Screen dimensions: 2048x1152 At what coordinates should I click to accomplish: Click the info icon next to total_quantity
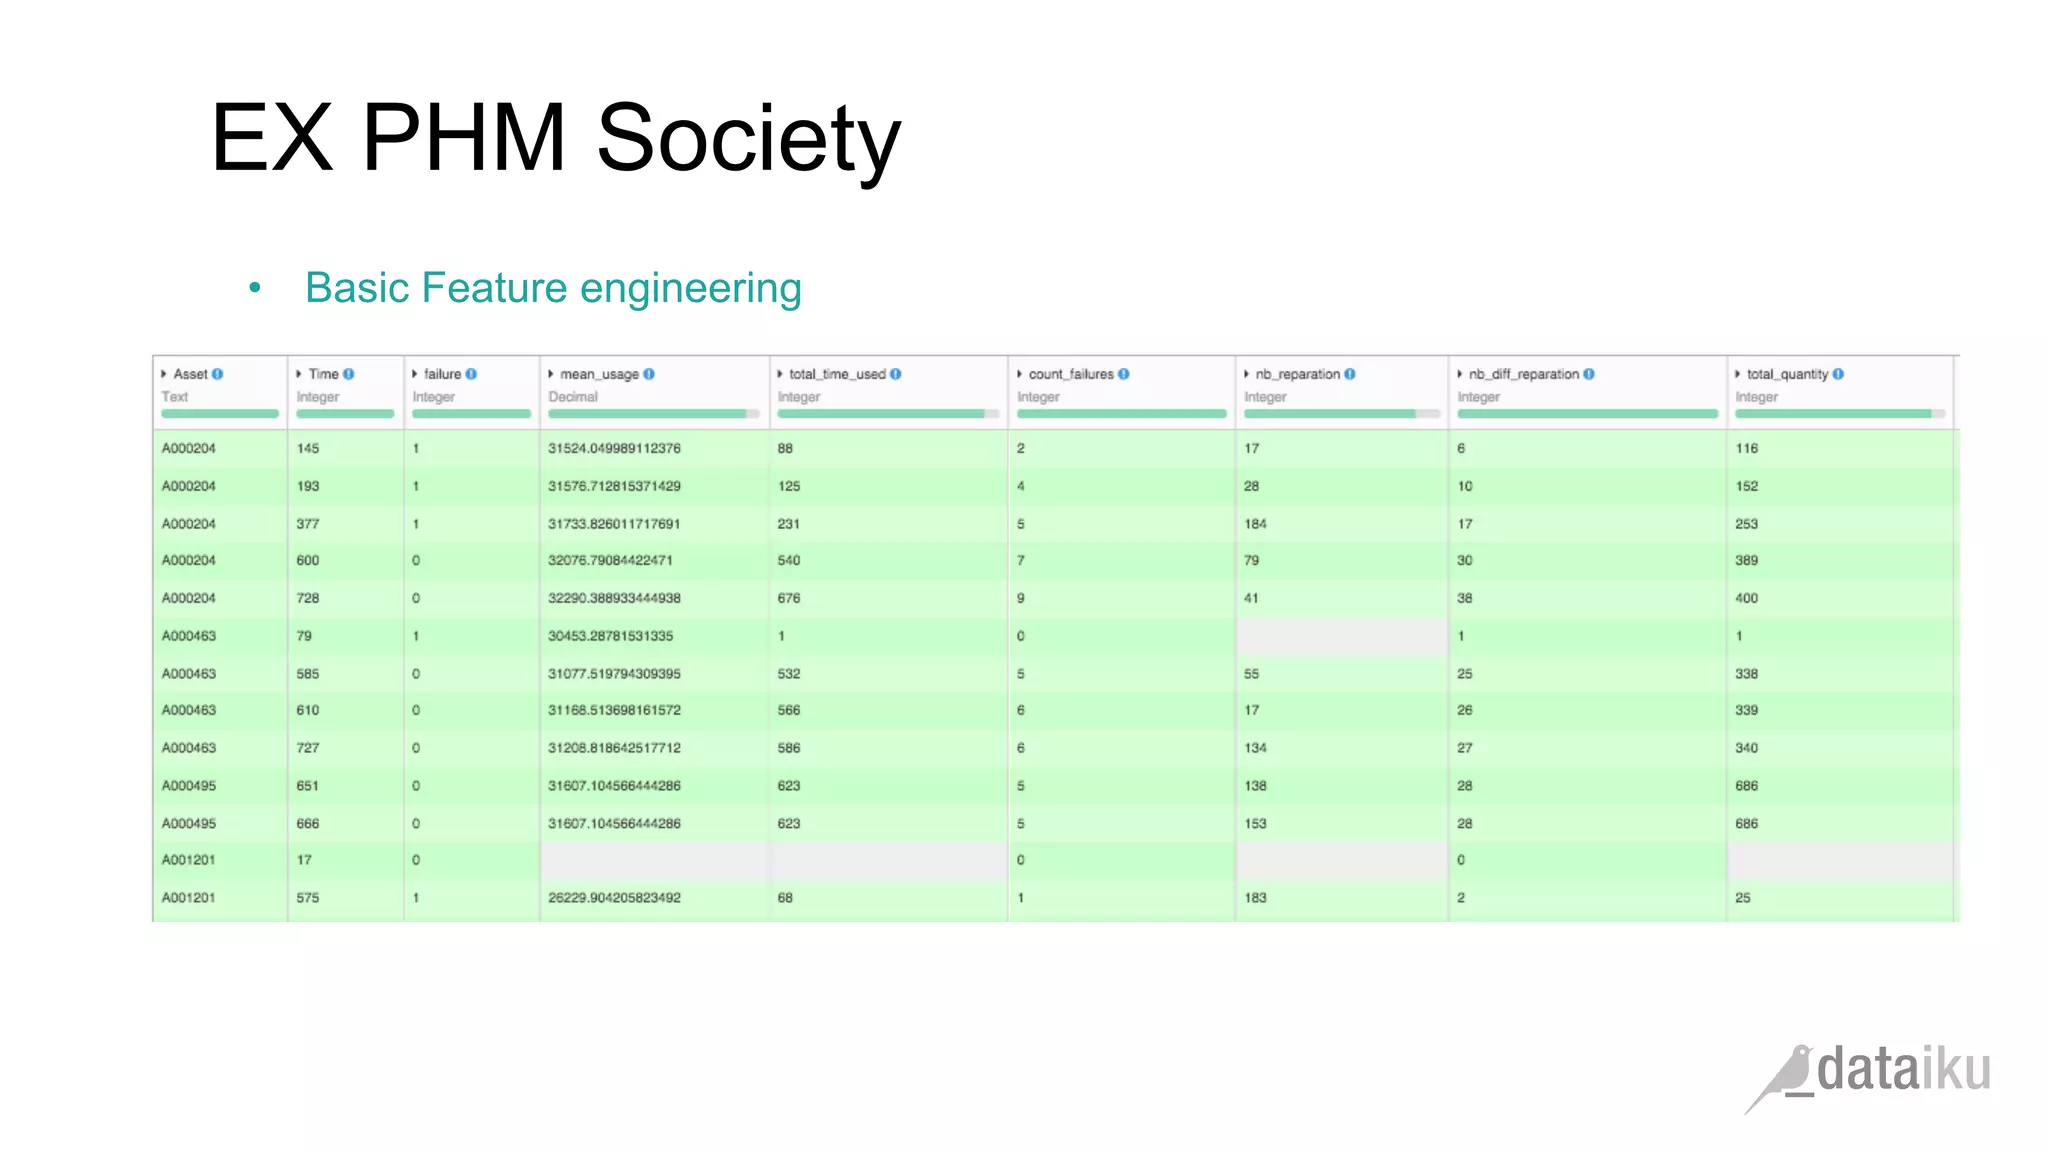pos(1838,374)
